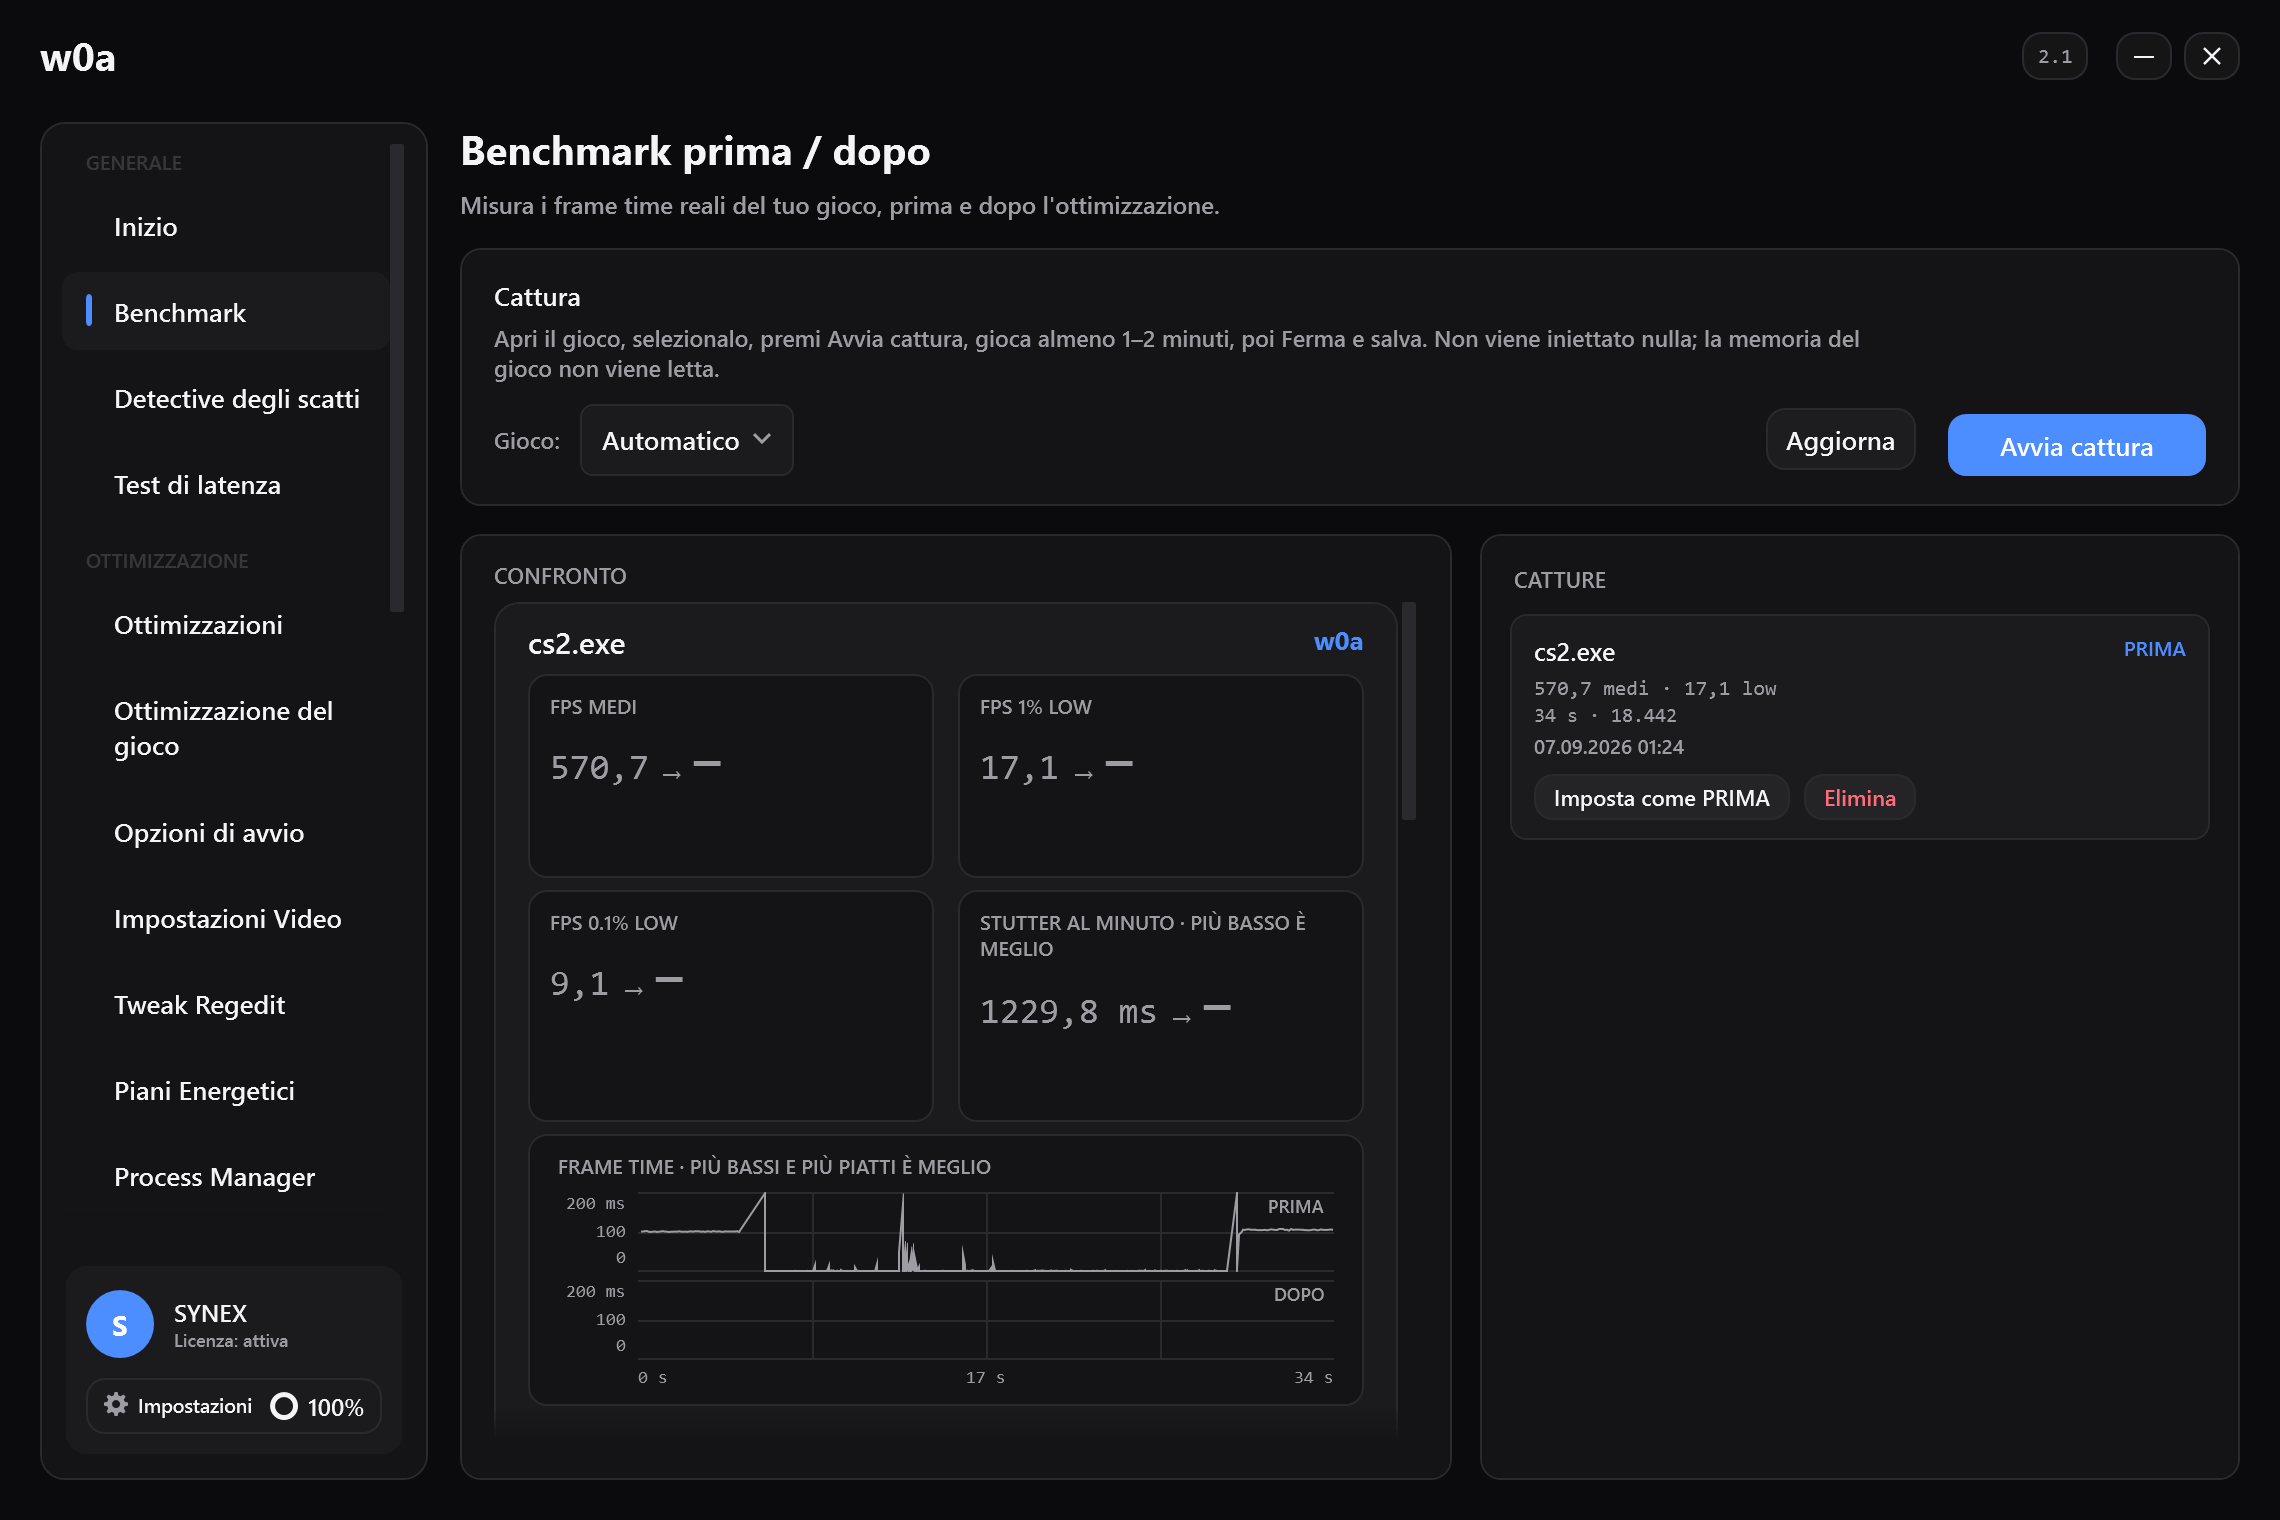Open Opzioni di avvio
The height and width of the screenshot is (1520, 2280).
click(x=226, y=833)
